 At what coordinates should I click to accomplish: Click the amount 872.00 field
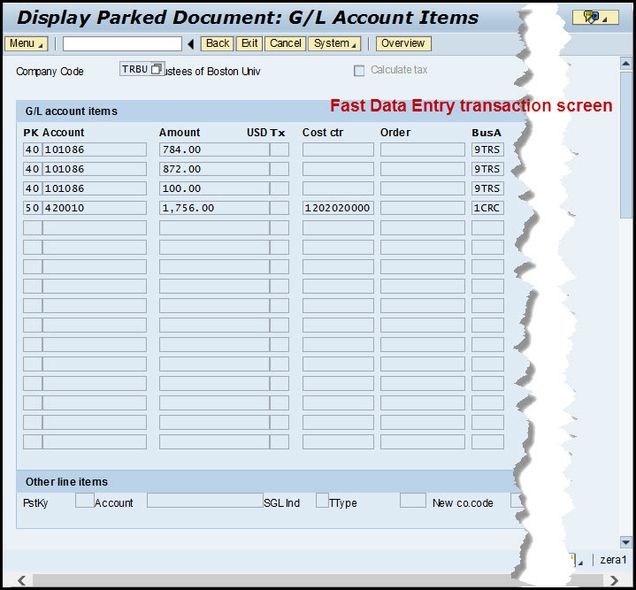(x=214, y=169)
